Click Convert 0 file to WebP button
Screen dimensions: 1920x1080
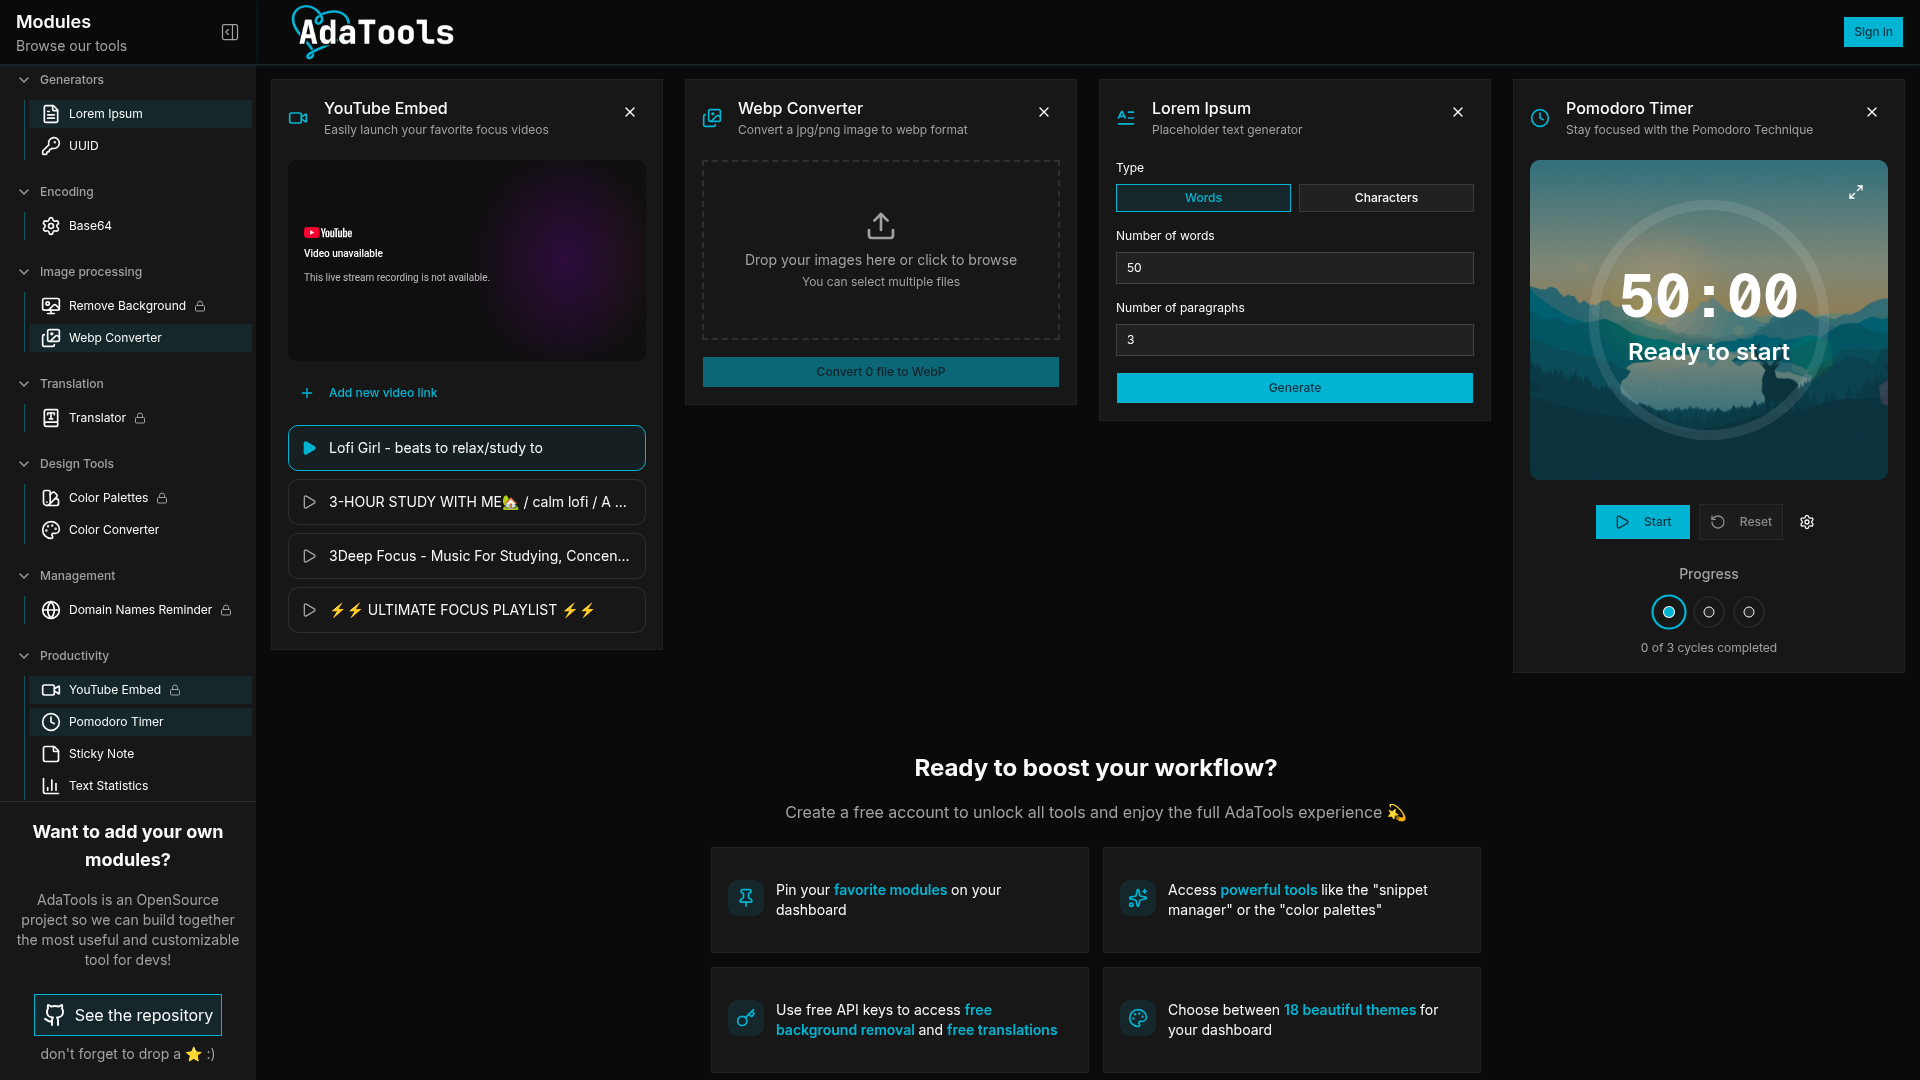881,372
